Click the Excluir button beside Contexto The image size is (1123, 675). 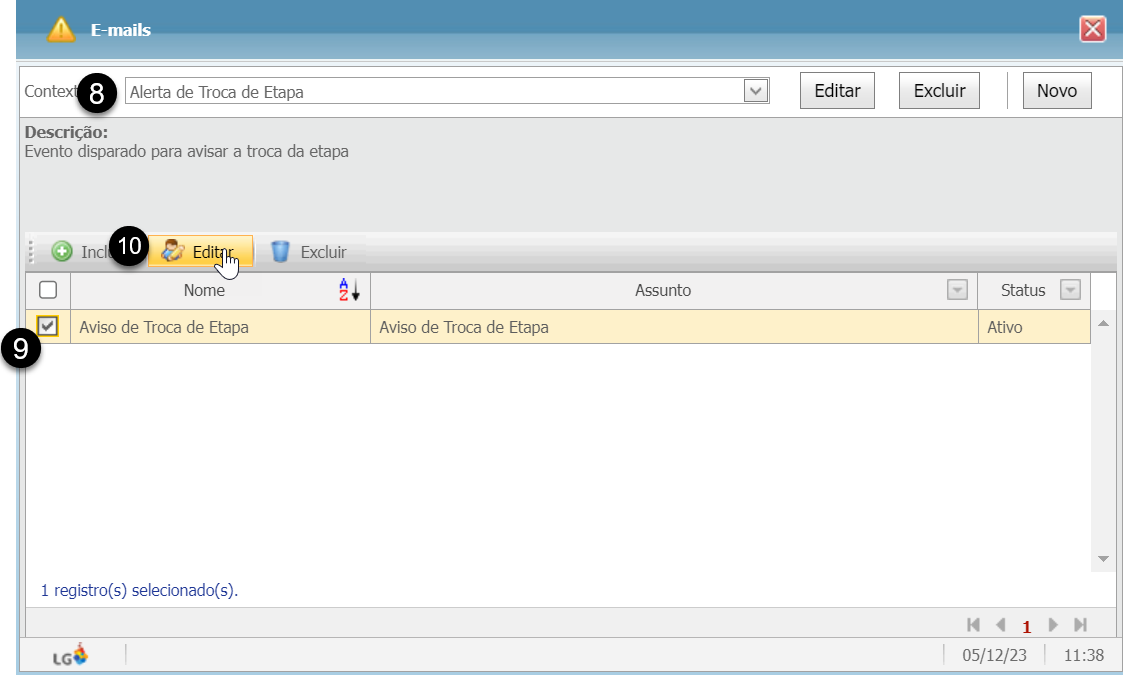pyautogui.click(x=939, y=90)
